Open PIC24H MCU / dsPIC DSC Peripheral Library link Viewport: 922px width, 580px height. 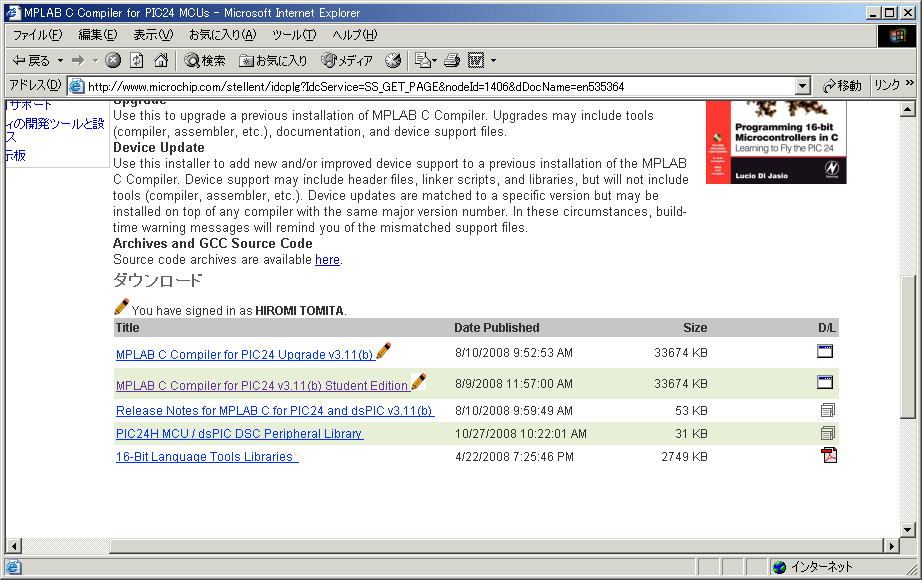click(239, 434)
